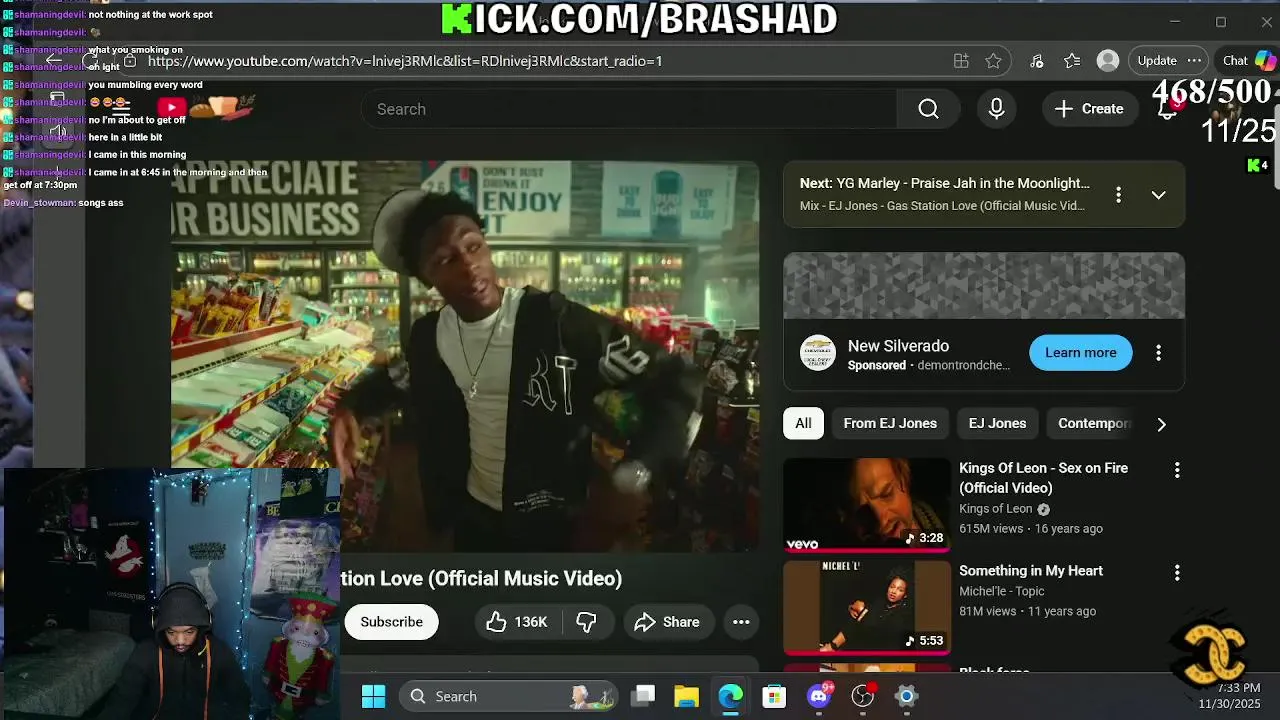Open options for Something in My Heart
This screenshot has width=1280, height=720.
pos(1177,572)
